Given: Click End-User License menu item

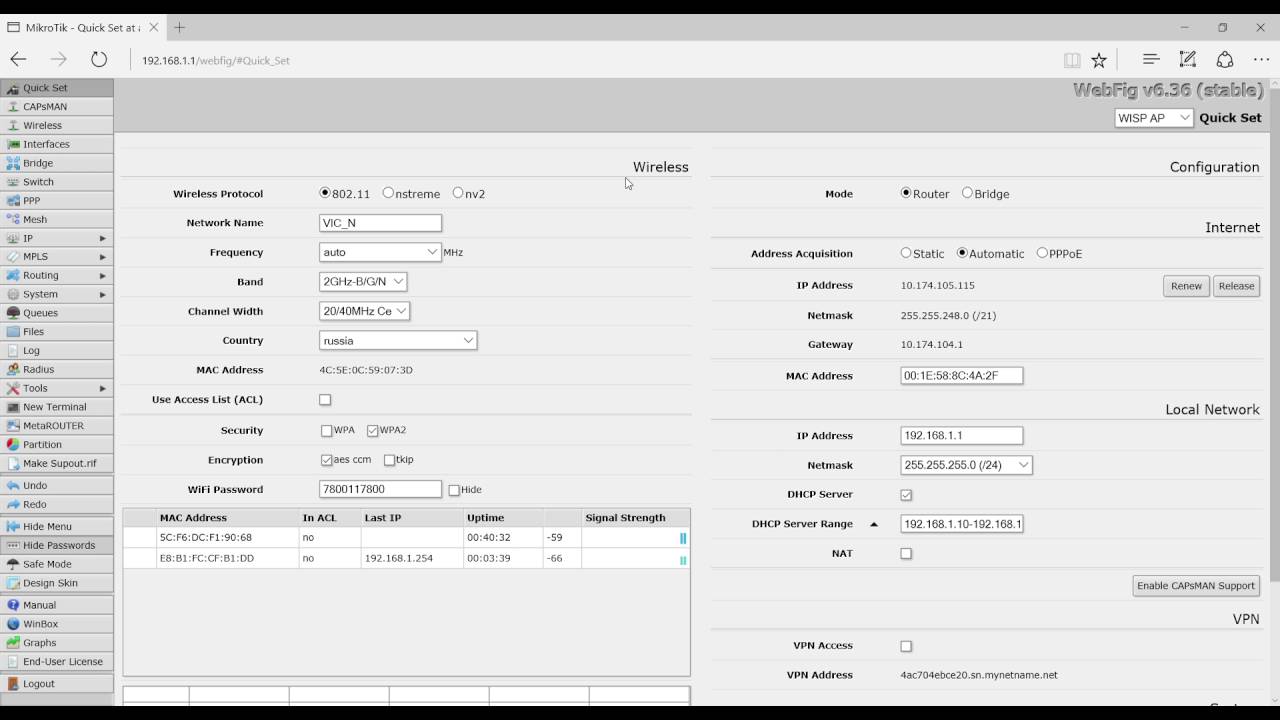Looking at the screenshot, I should 57,661.
